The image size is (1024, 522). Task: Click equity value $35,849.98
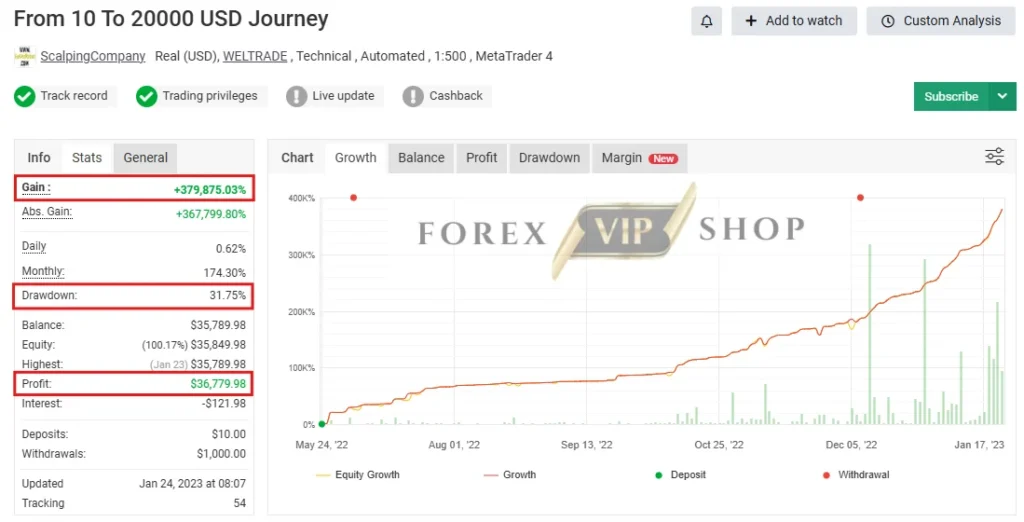(x=218, y=344)
